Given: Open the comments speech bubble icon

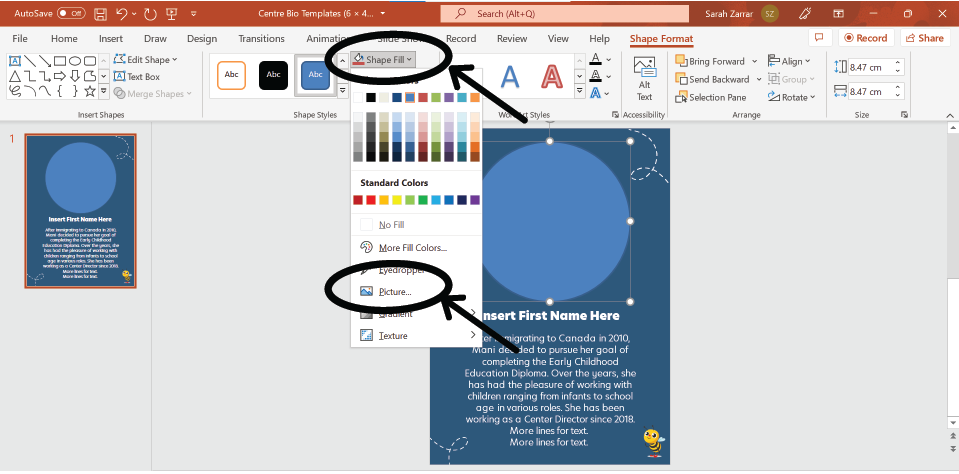Looking at the screenshot, I should (x=818, y=38).
